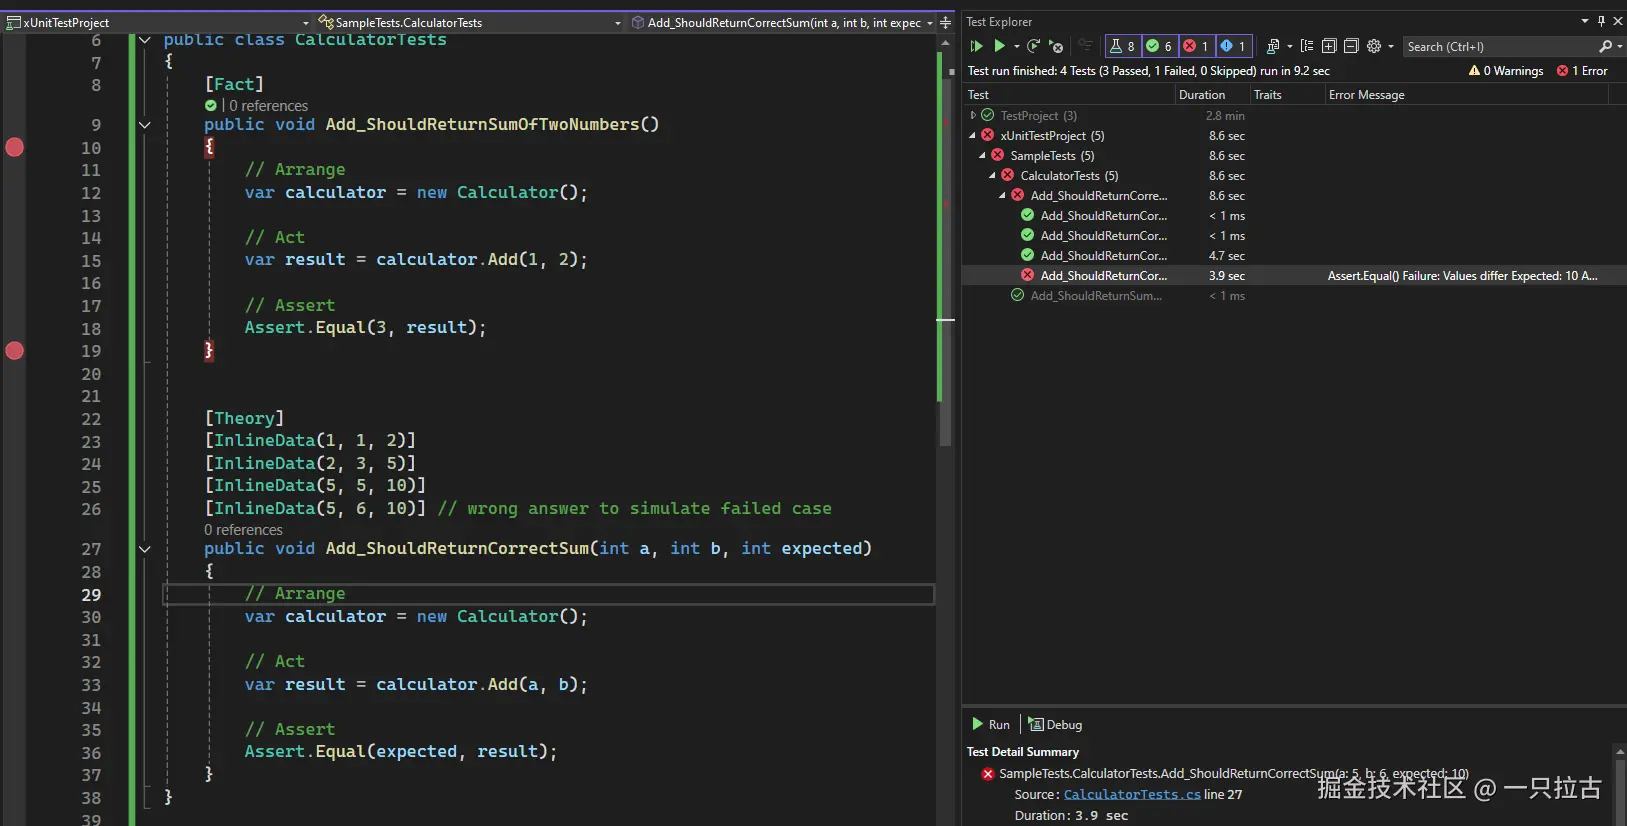Click the passed-test CodeLens icon above line 9
1627x826 pixels.
[x=211, y=105]
